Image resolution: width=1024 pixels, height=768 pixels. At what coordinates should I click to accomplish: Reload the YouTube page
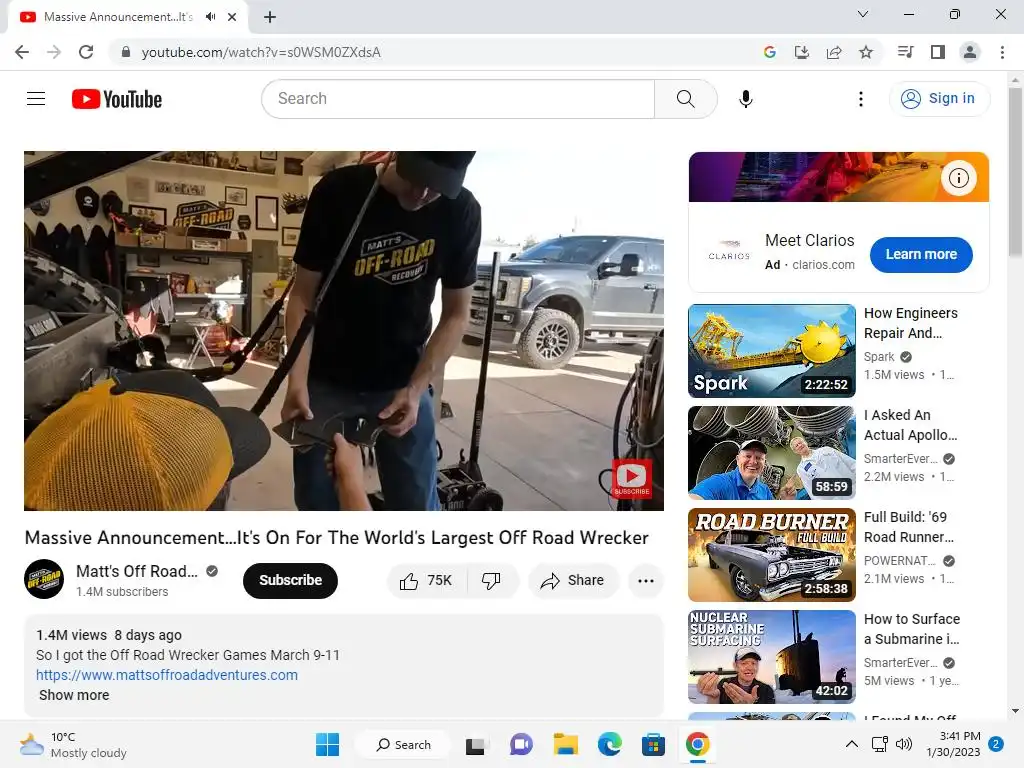(86, 52)
